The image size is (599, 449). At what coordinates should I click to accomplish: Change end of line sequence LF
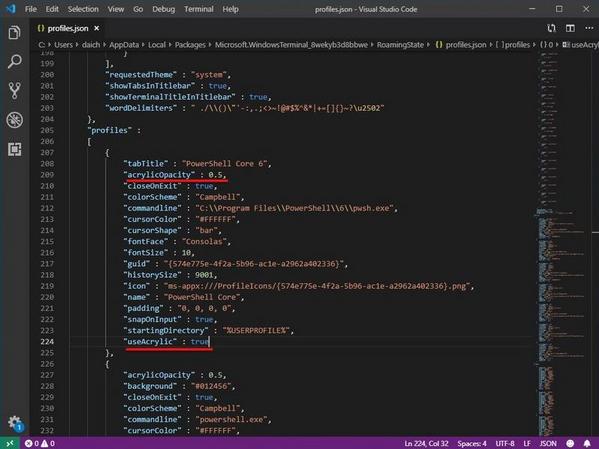pos(527,443)
